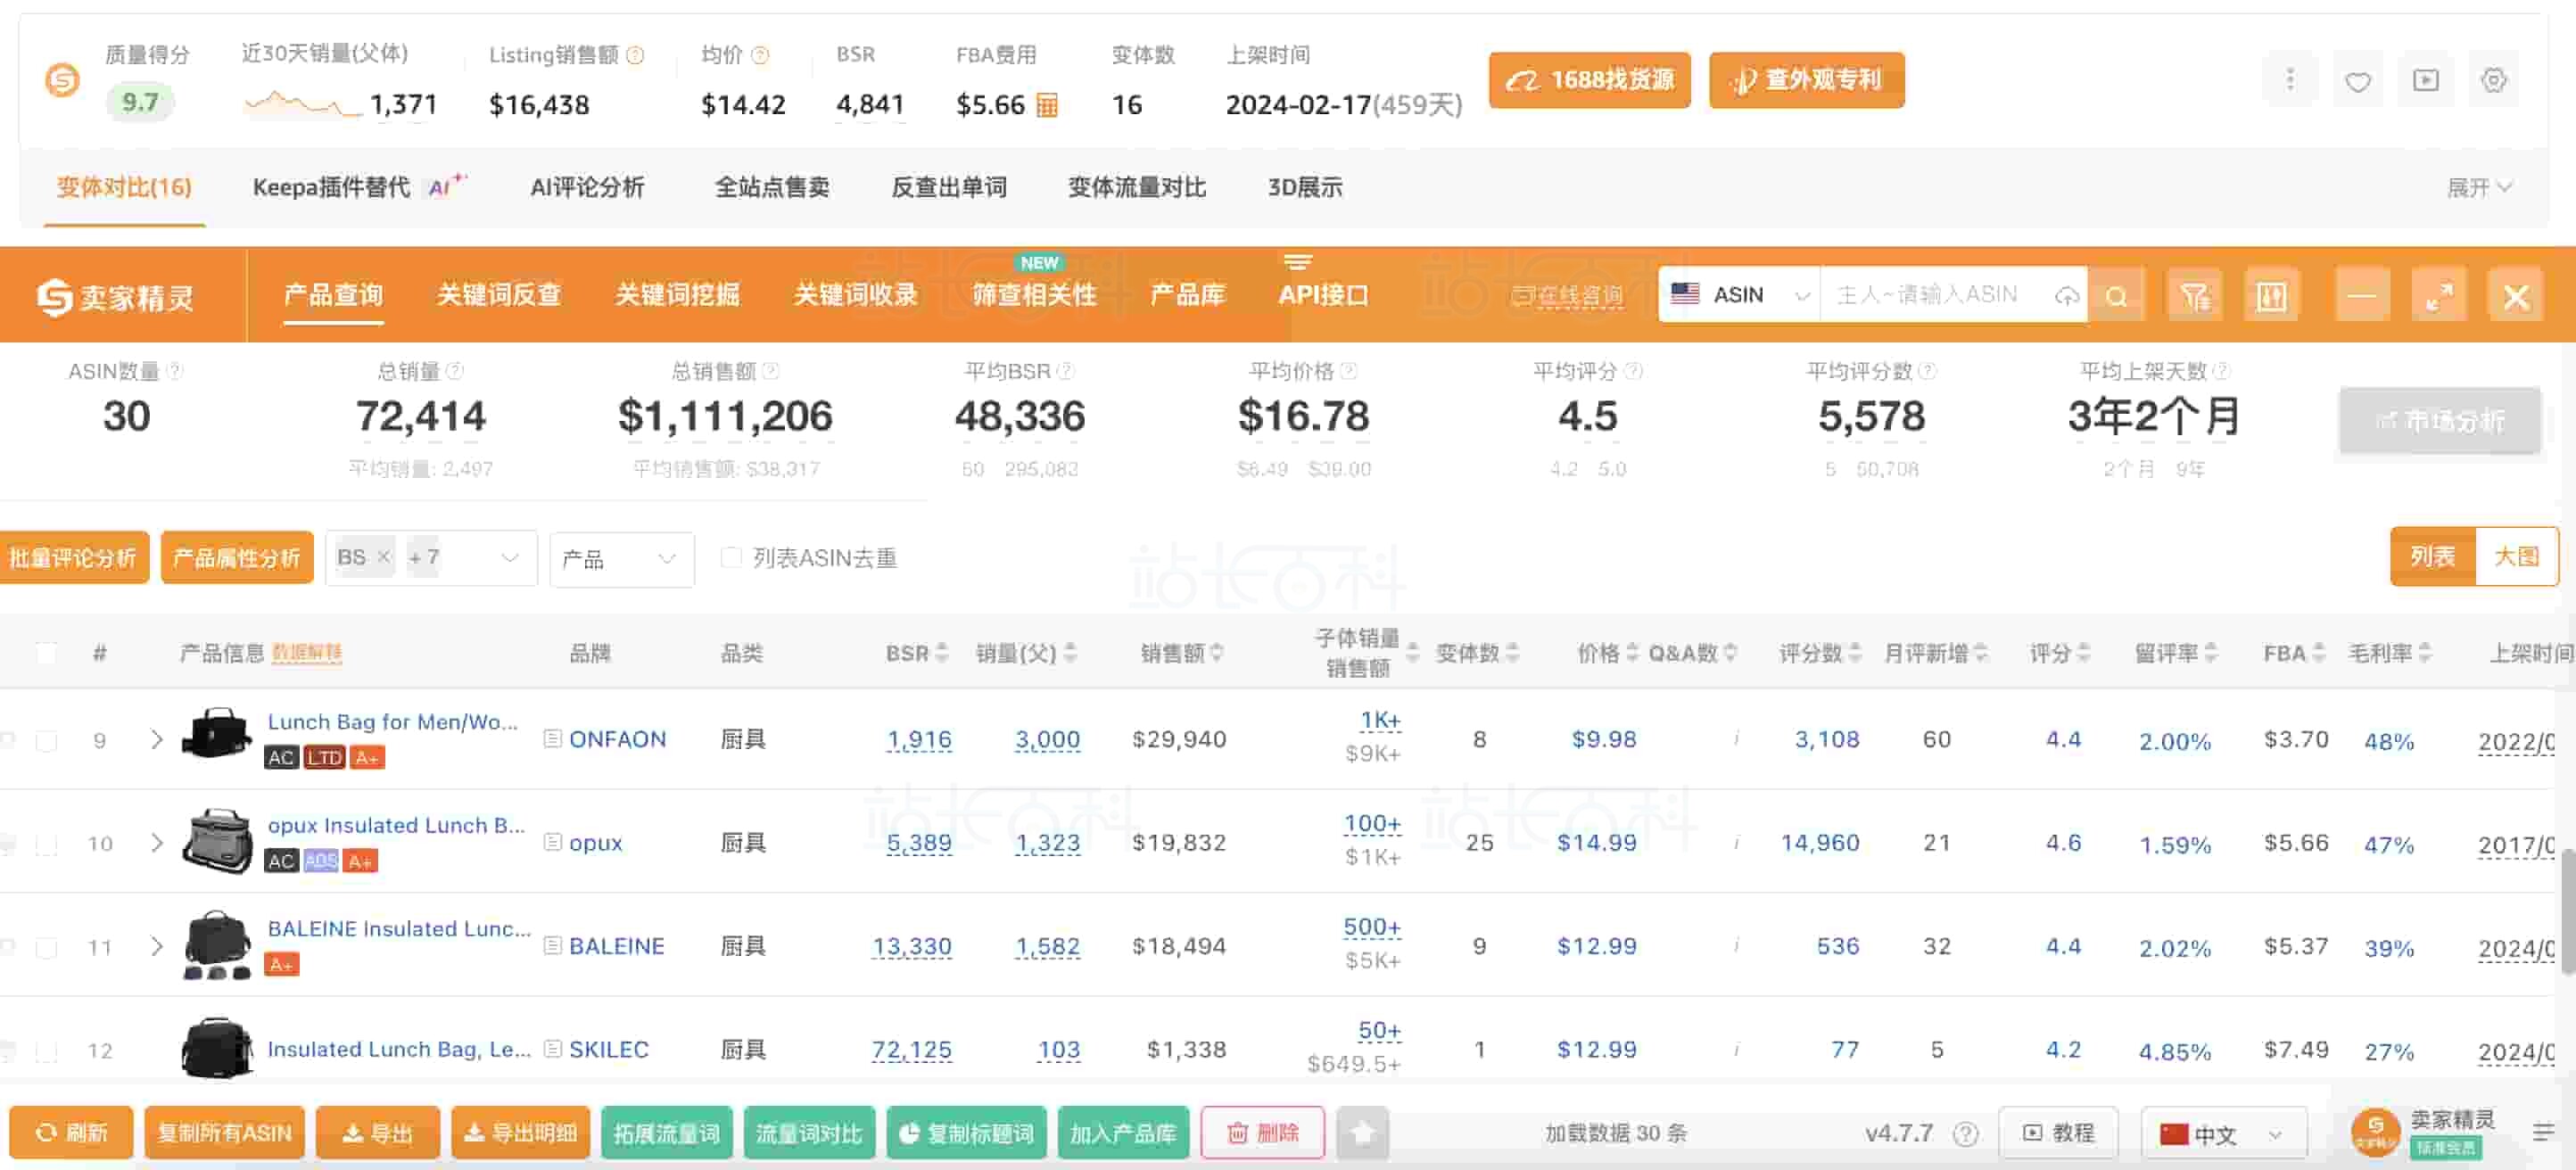Toggle the 列表ASIN去重 checkbox

731,557
